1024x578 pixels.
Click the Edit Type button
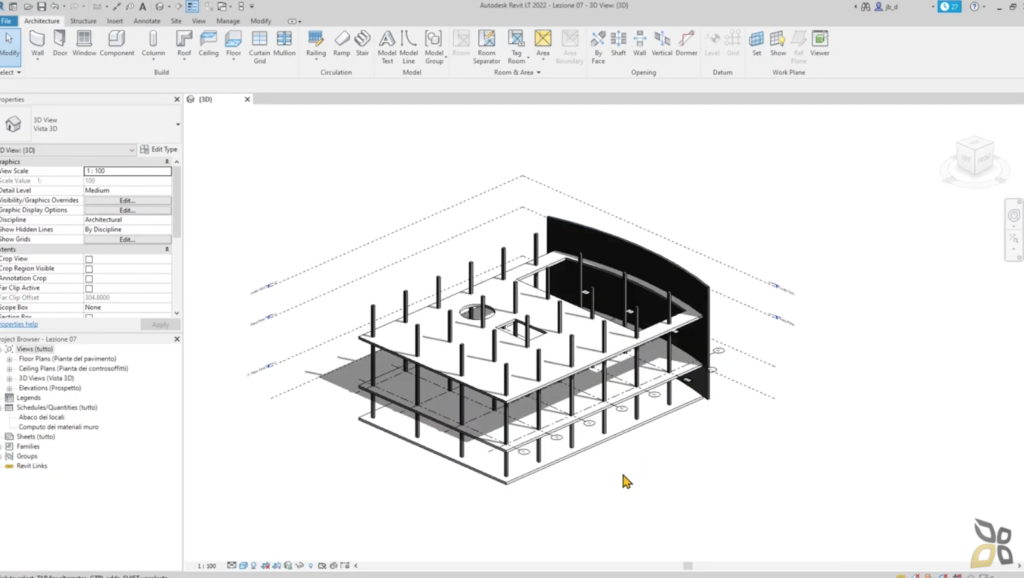[159, 150]
